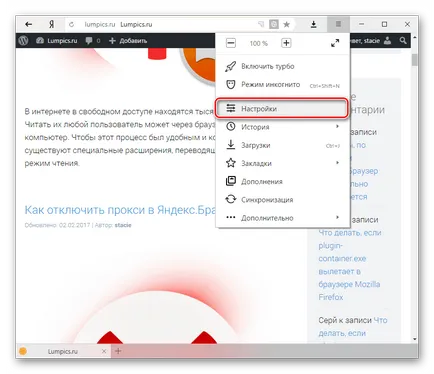
Task: Click the mask icon beside Режим инкогнито
Action: (231, 84)
